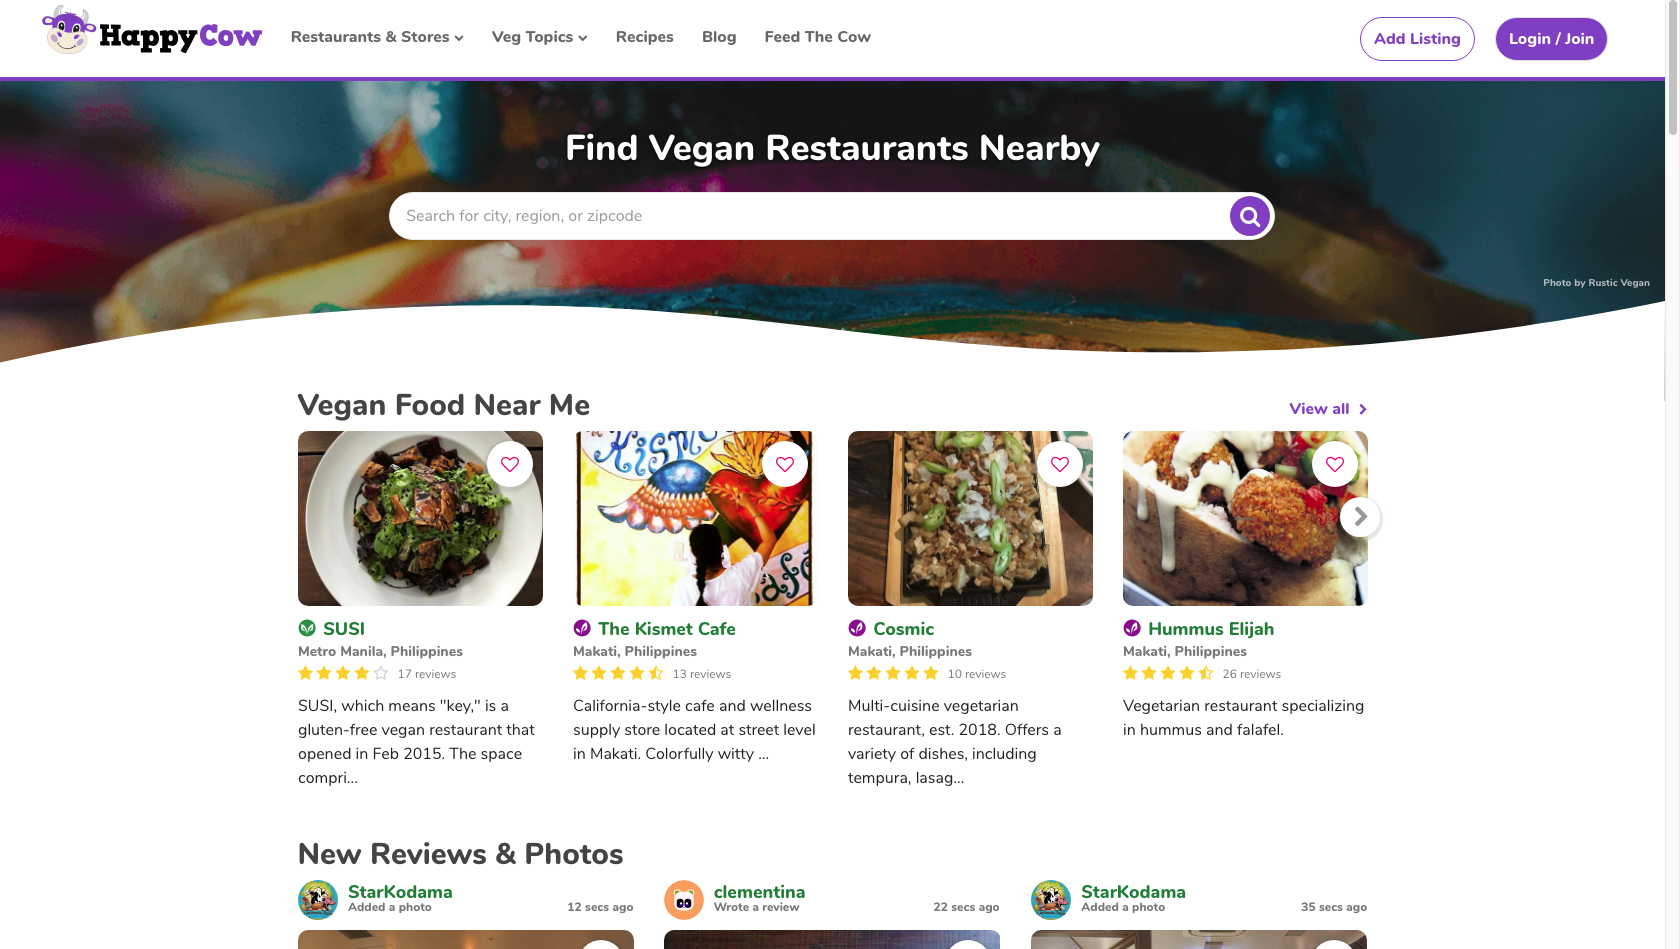Click the heart on Hummus Elijah photo
1680x949 pixels.
[x=1335, y=464]
